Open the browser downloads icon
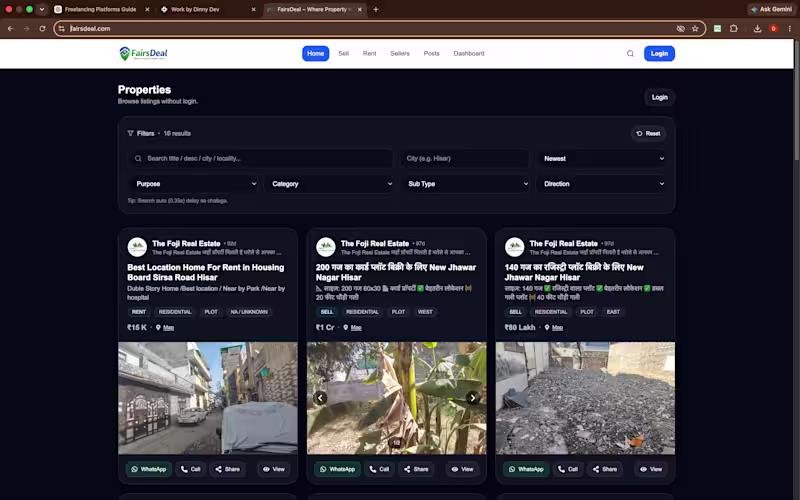Screen dimensions: 800x500 coord(757,29)
